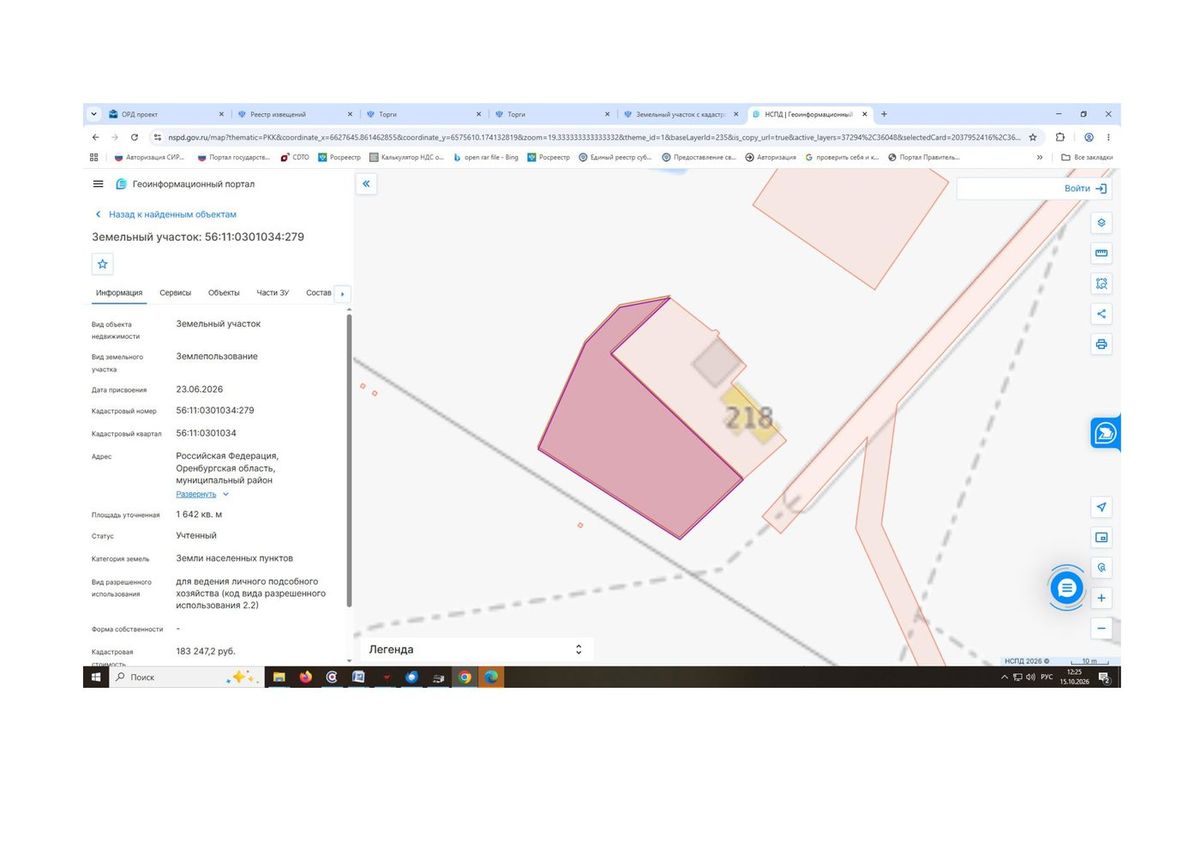Reload the page in Chrome

(x=133, y=137)
